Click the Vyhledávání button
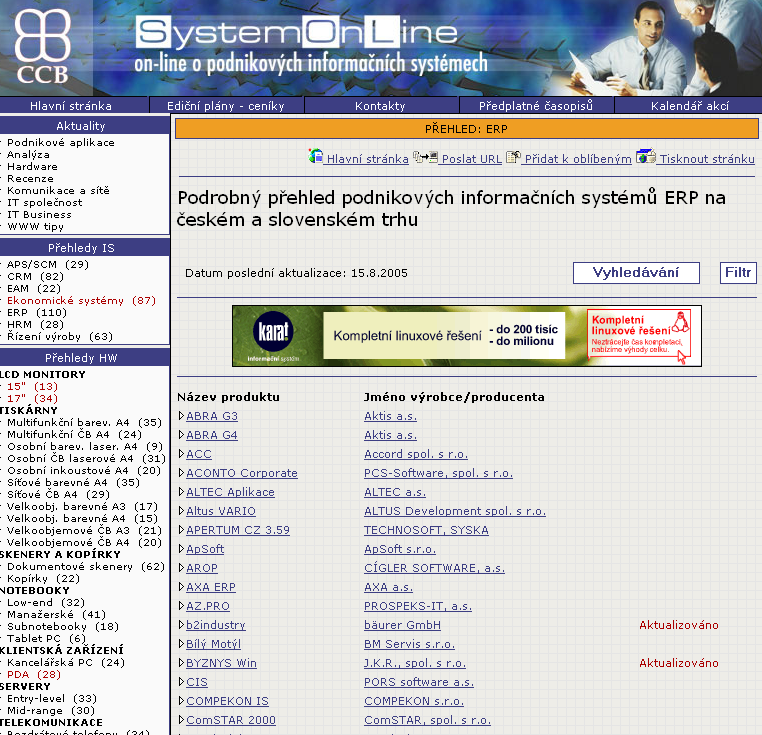762x735 pixels. click(636, 273)
